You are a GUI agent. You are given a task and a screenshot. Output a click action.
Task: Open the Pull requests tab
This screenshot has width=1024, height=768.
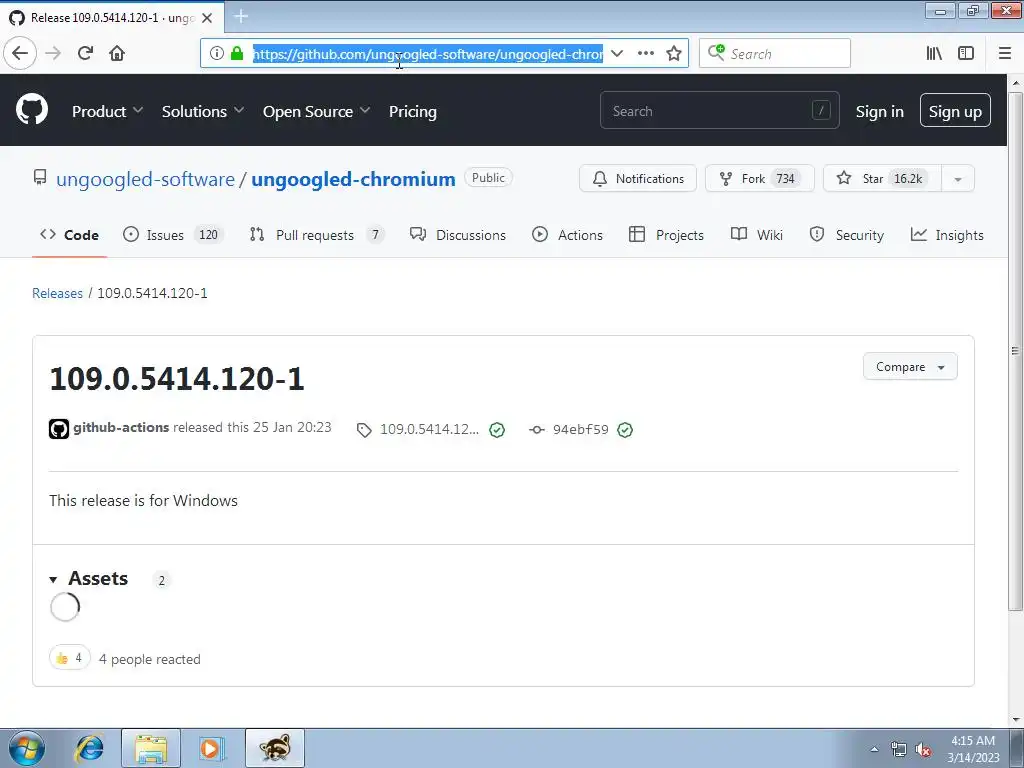[x=317, y=235]
